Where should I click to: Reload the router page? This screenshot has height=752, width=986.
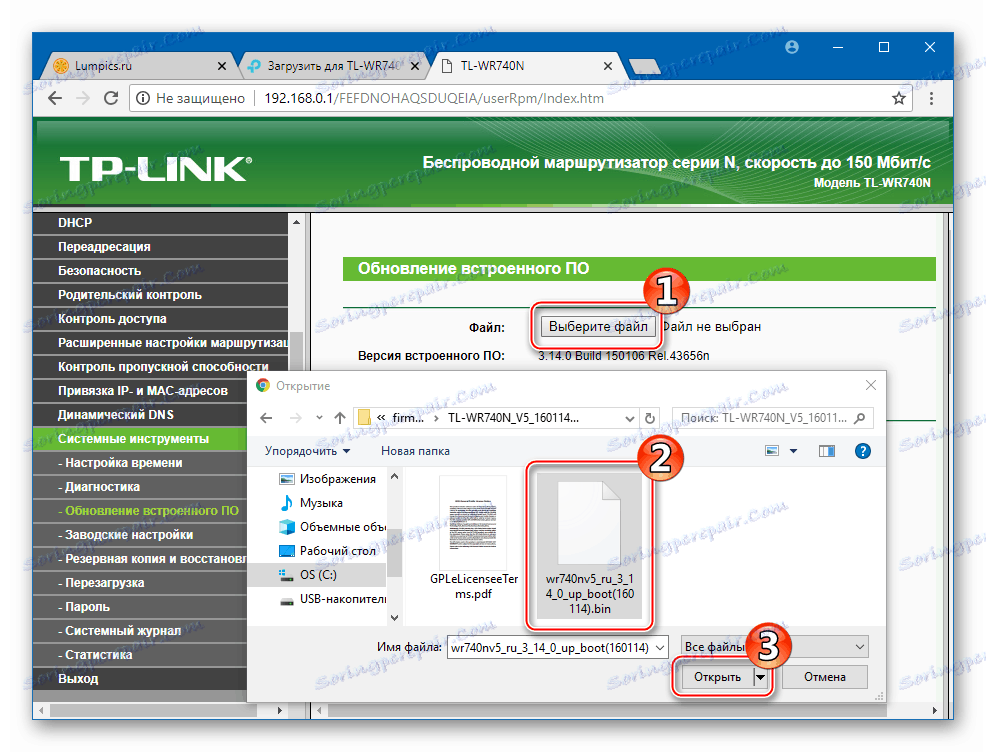point(111,98)
